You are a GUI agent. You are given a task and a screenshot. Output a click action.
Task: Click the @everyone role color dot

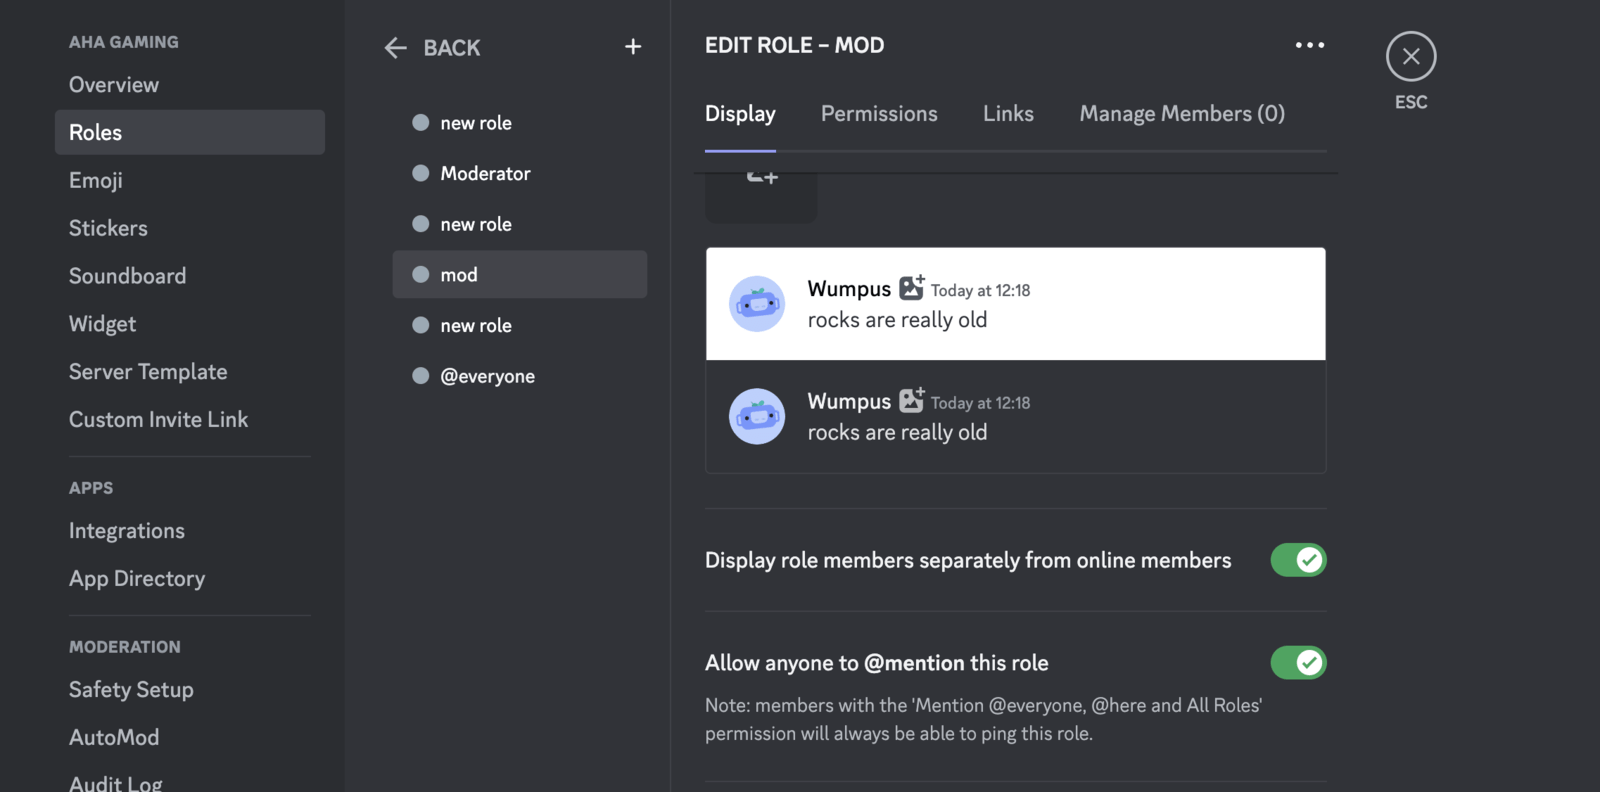click(419, 376)
